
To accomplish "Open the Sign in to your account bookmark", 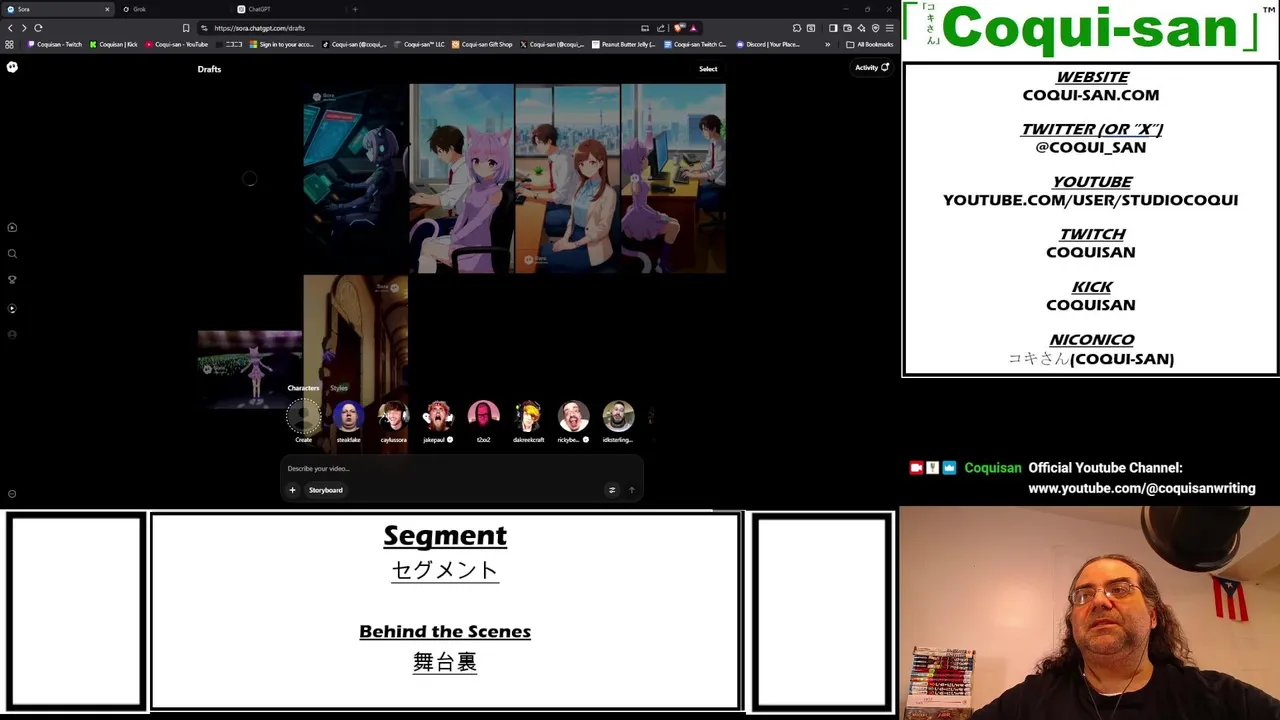I will [282, 44].
